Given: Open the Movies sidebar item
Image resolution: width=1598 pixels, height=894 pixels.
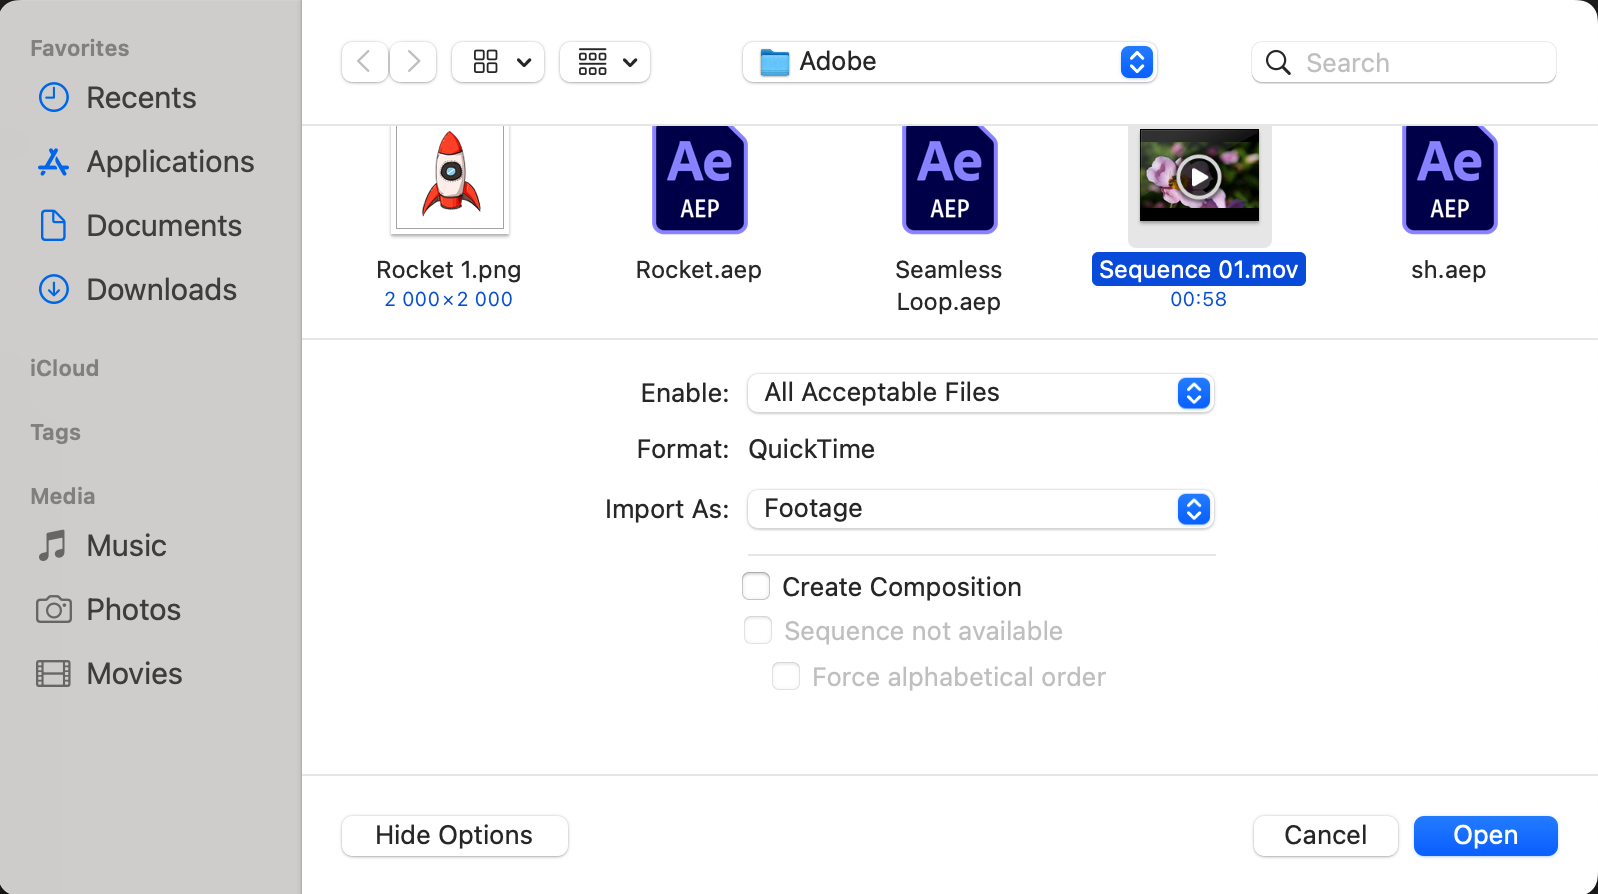Looking at the screenshot, I should (133, 674).
